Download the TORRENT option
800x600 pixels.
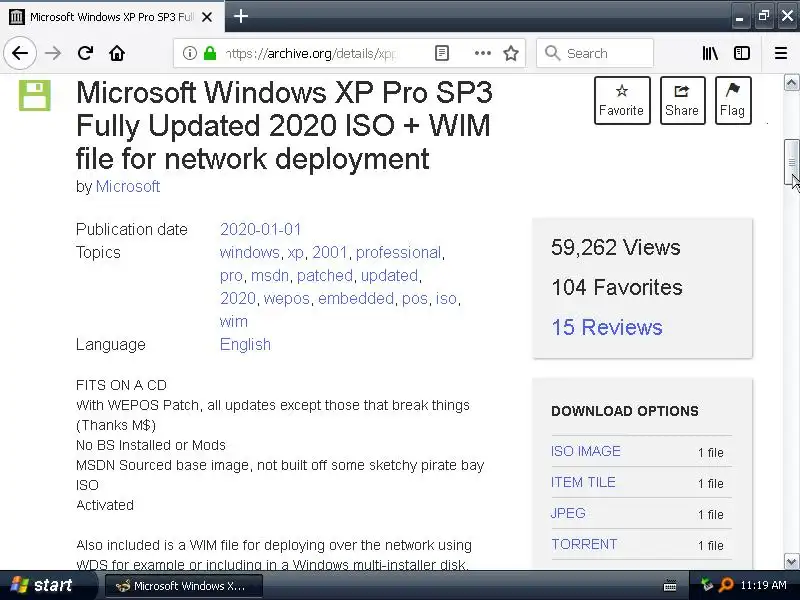(x=584, y=544)
